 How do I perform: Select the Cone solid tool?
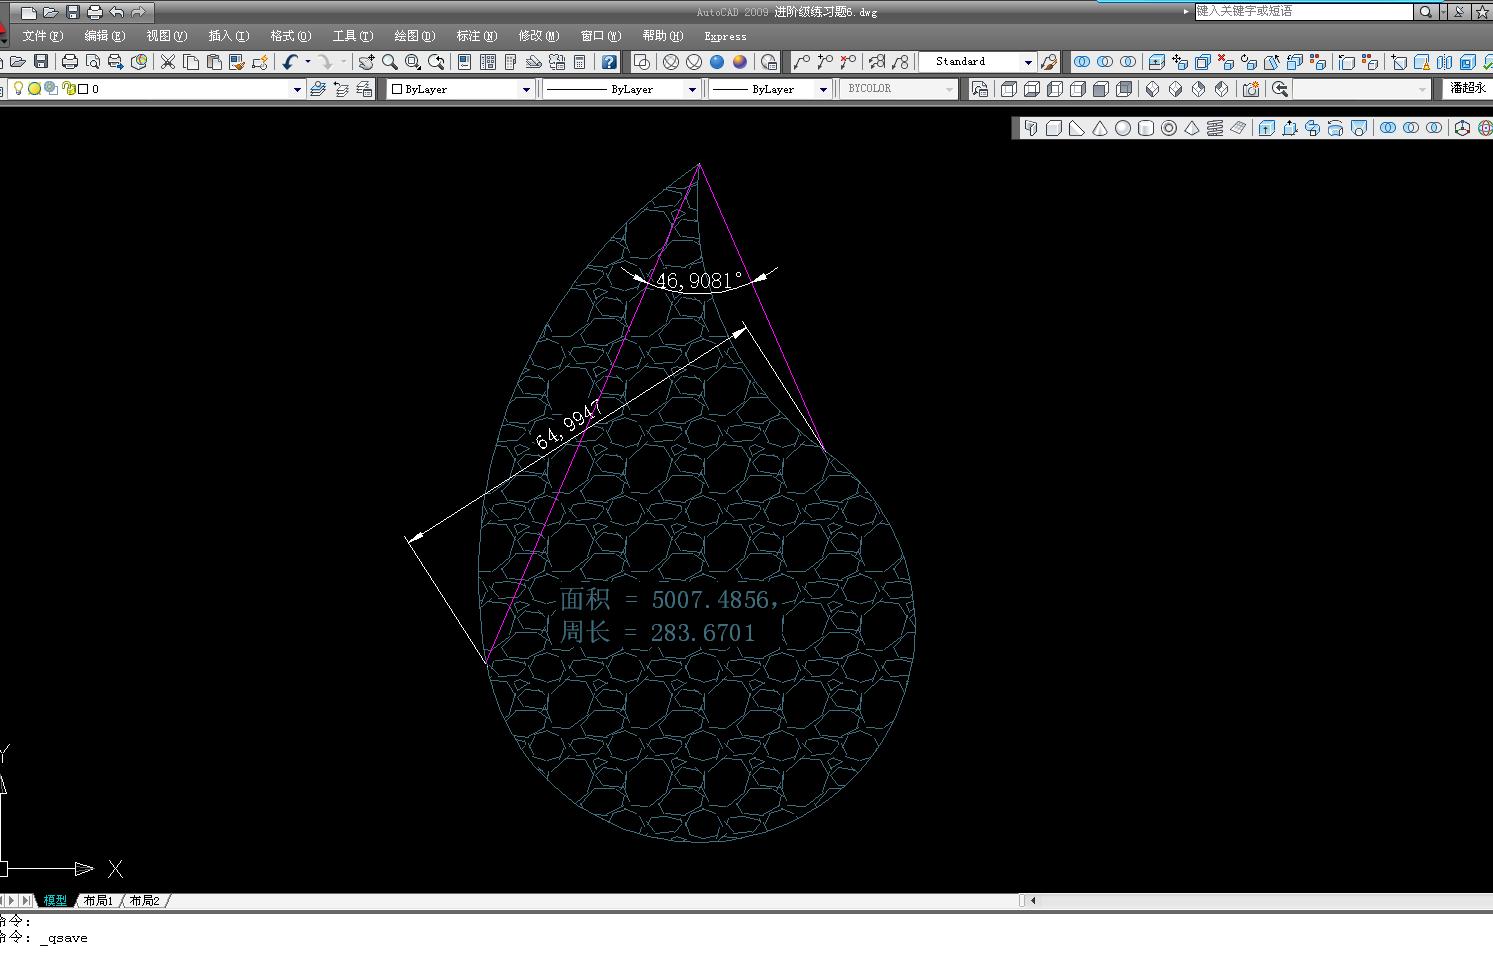coord(1100,128)
